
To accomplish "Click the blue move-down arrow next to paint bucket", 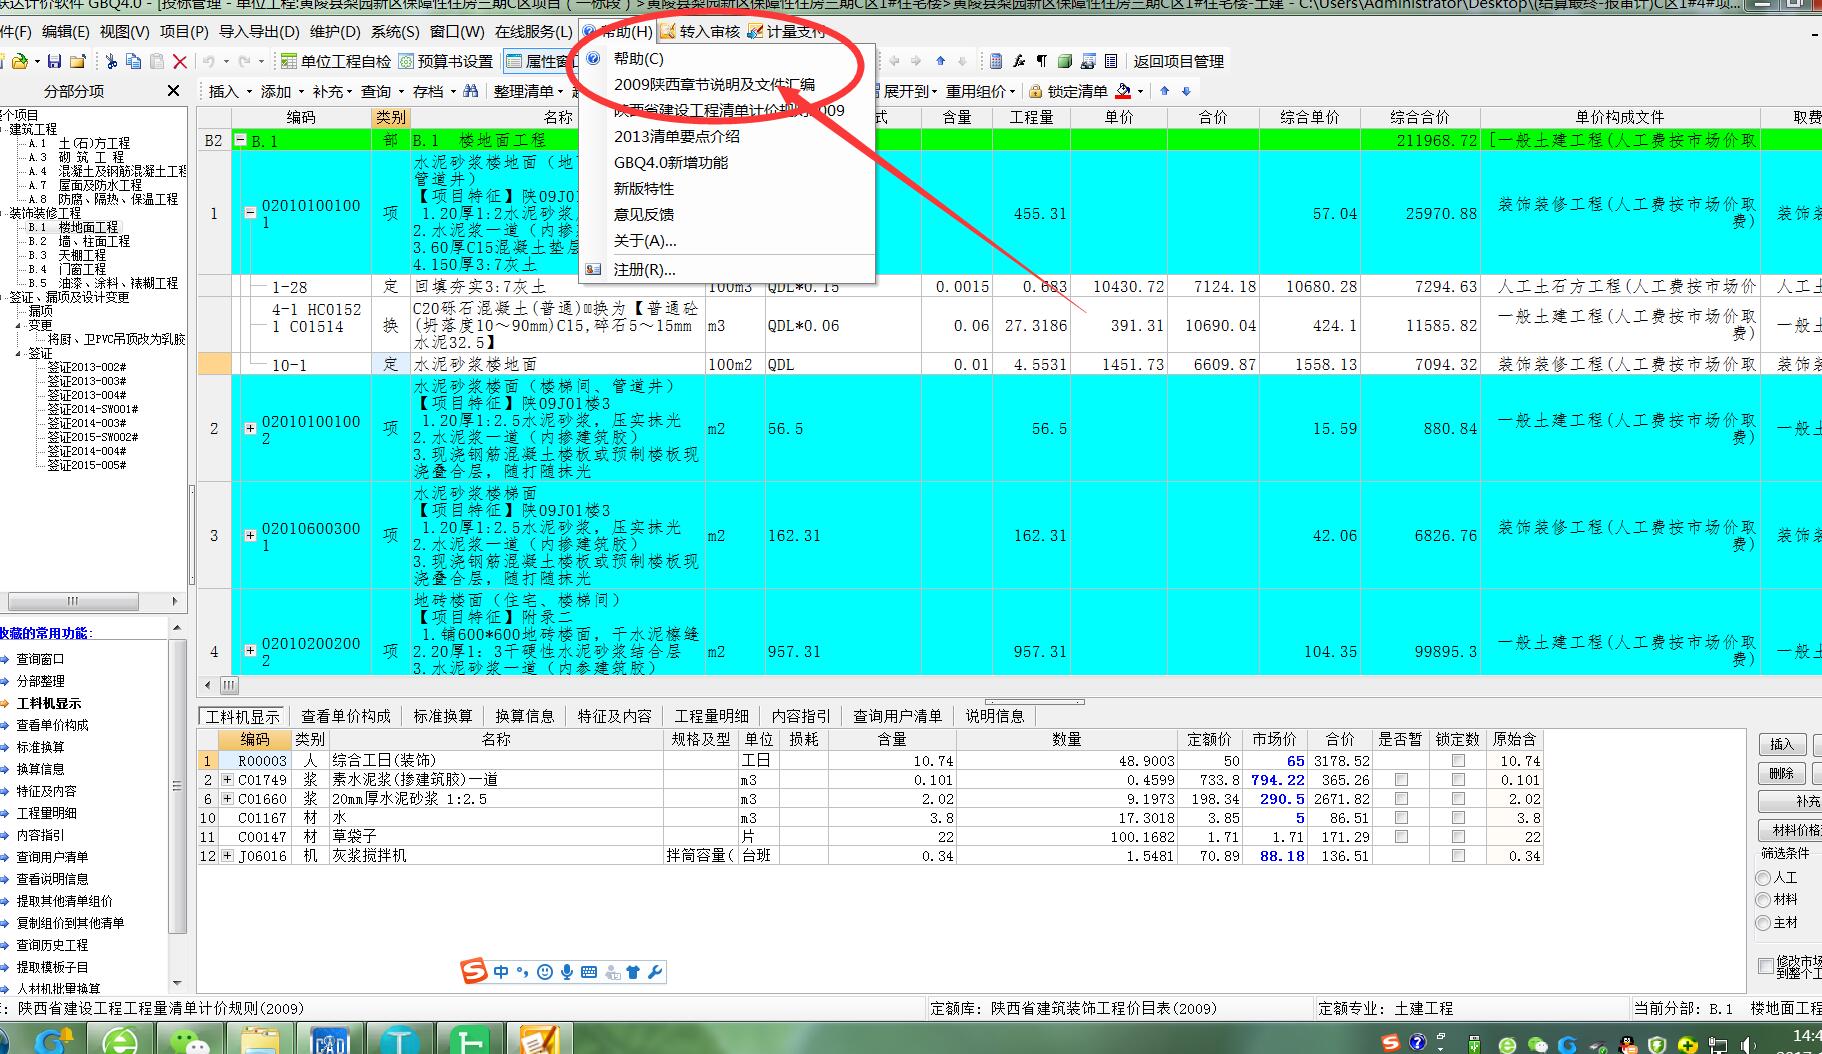I will [x=1186, y=91].
